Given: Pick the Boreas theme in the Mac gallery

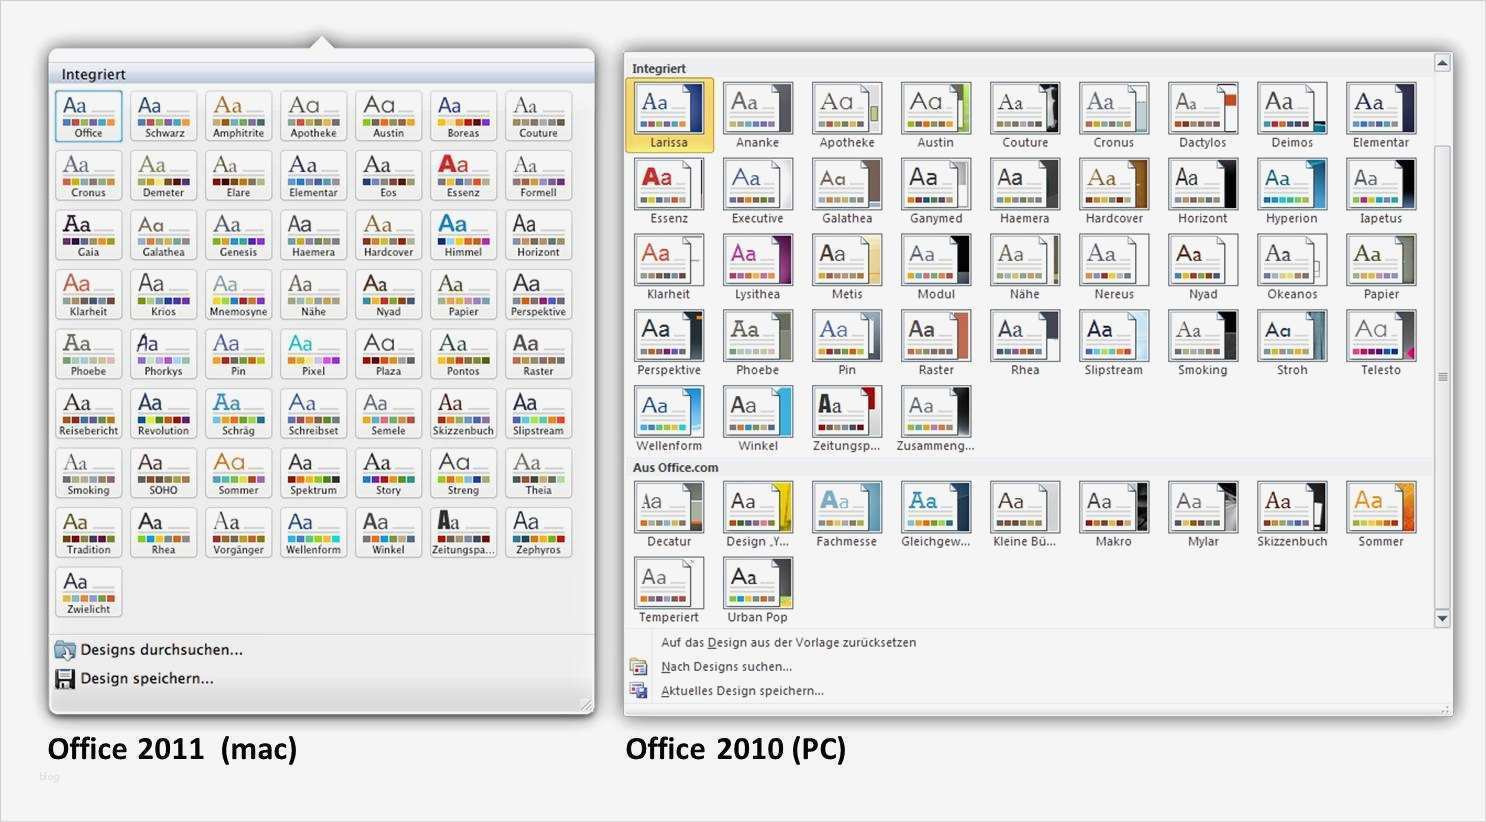Looking at the screenshot, I should [x=463, y=116].
